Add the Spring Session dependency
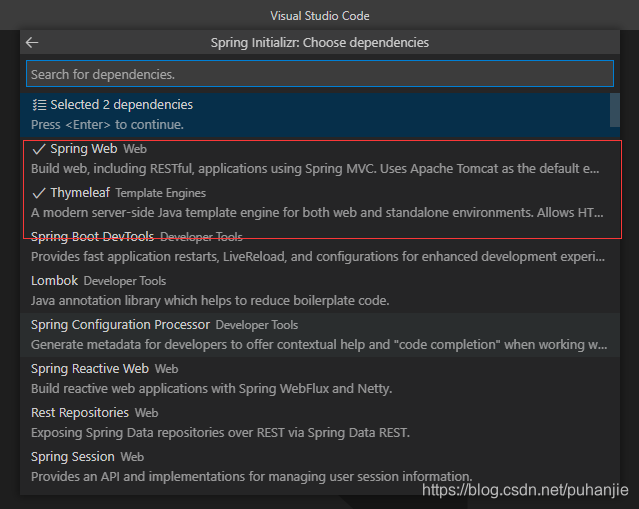Screen dimensions: 639x509 coord(320,467)
